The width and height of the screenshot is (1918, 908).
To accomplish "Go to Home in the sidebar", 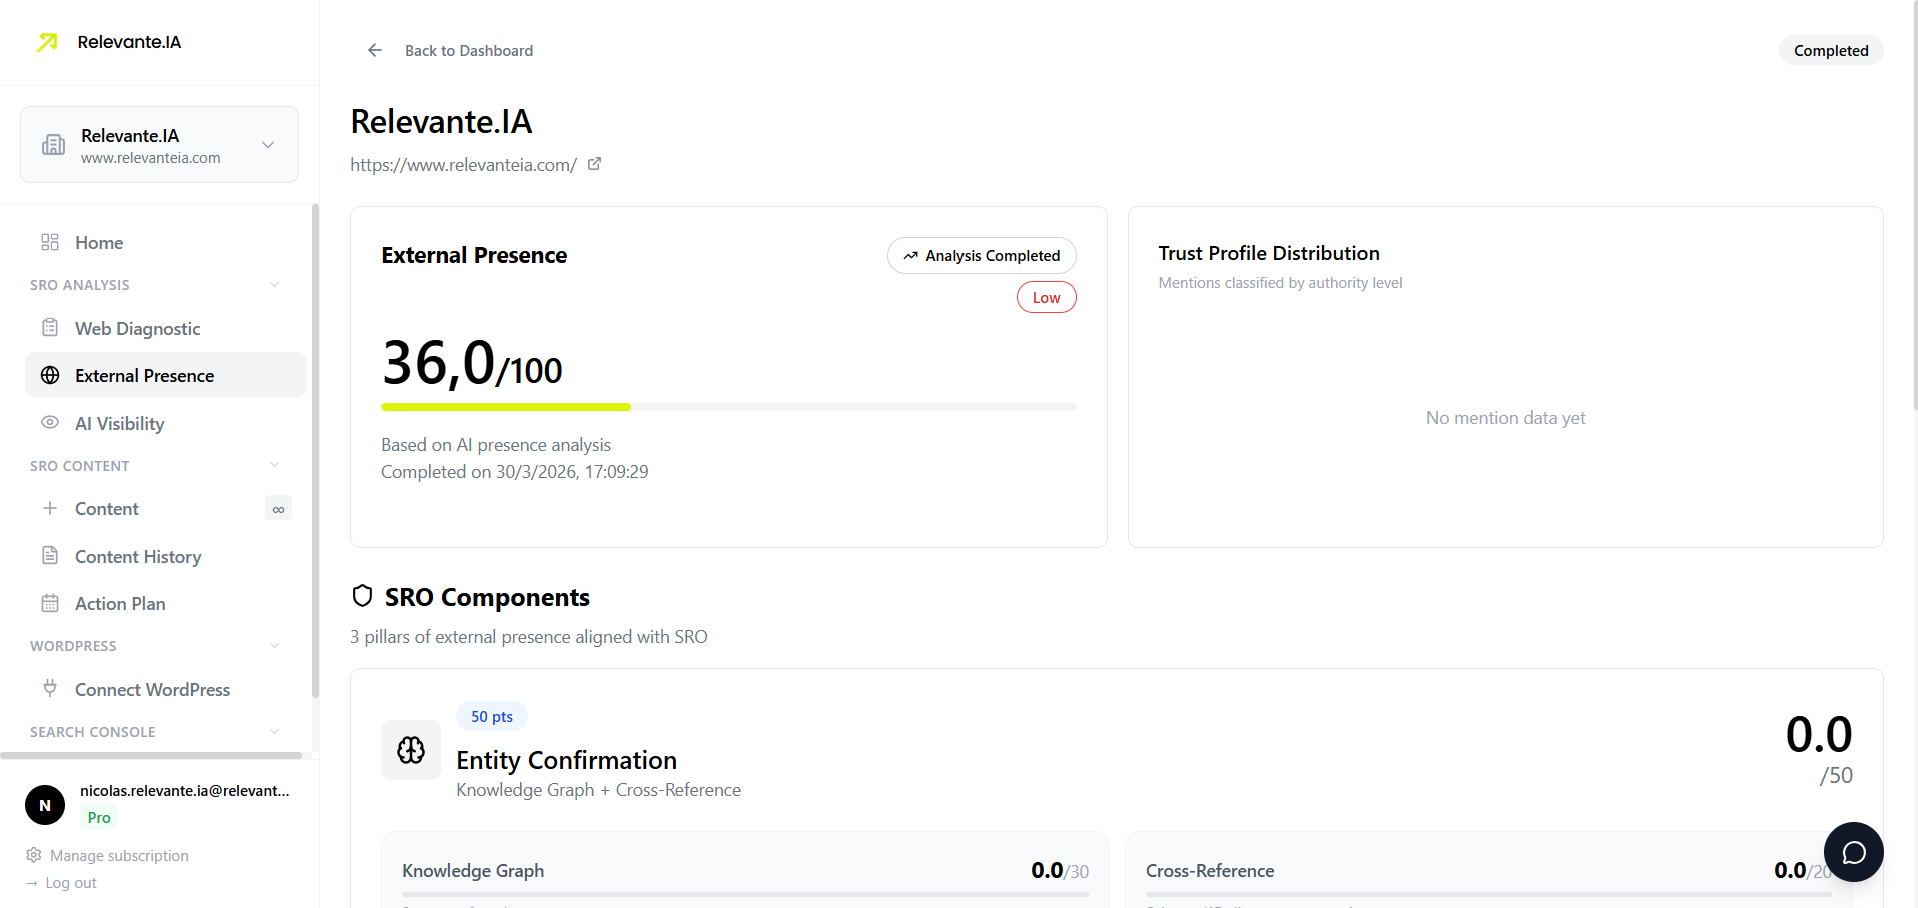I will [x=99, y=242].
